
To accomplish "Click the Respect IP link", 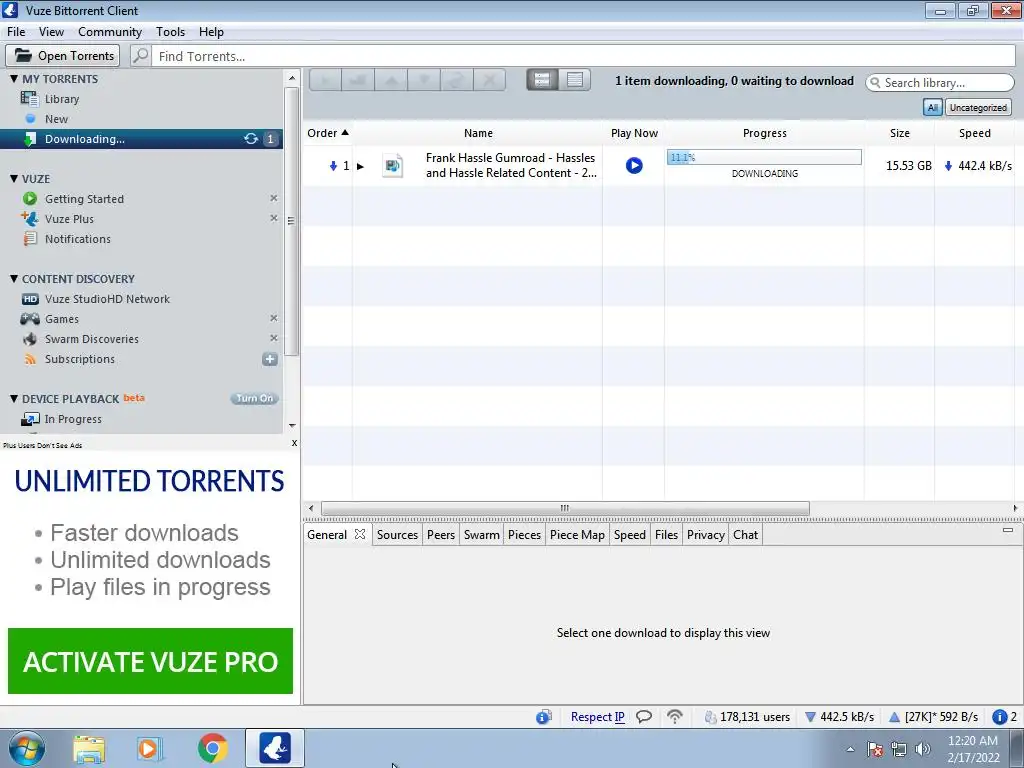I will [x=597, y=716].
